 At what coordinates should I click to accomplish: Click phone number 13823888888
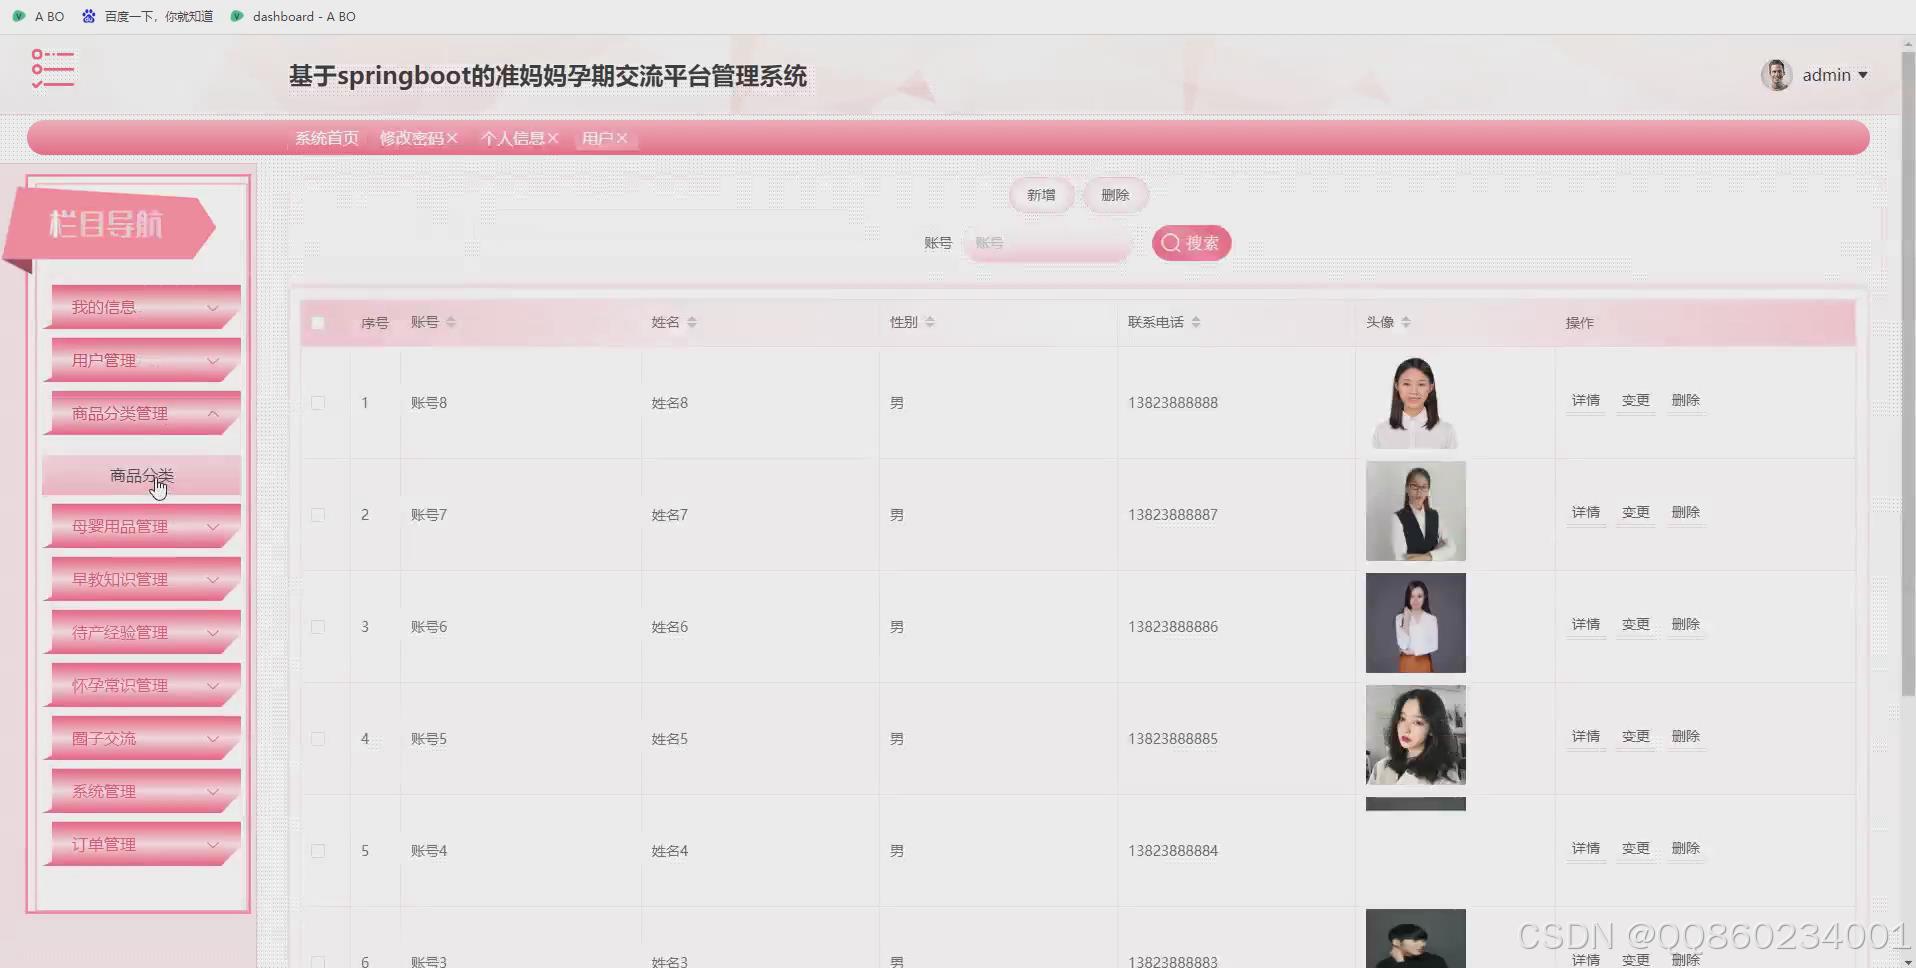pyautogui.click(x=1173, y=403)
